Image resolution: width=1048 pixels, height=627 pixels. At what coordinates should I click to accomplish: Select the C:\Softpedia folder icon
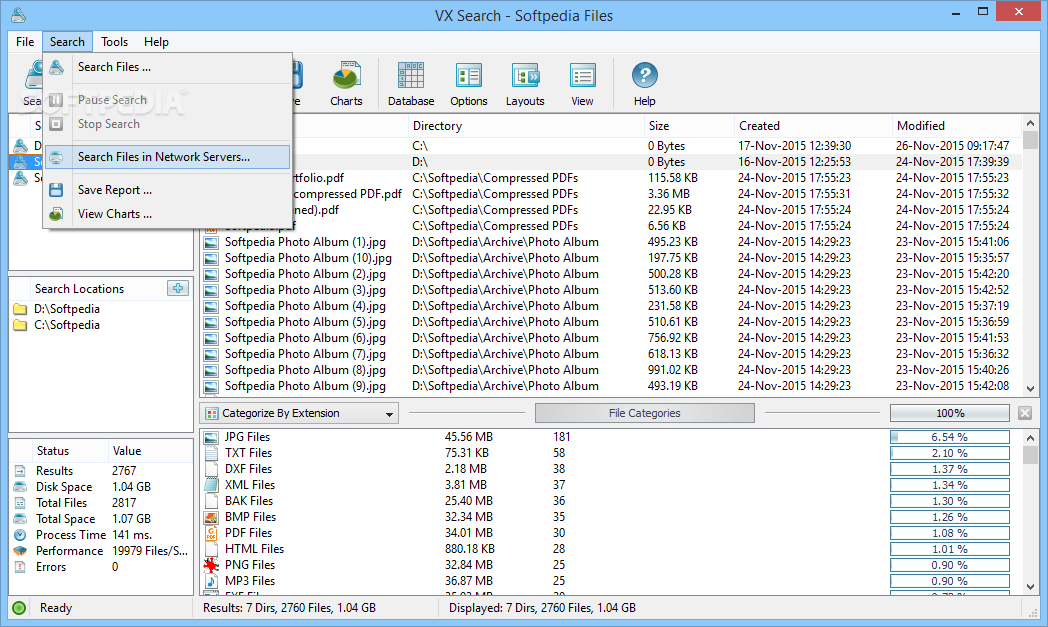pos(20,325)
